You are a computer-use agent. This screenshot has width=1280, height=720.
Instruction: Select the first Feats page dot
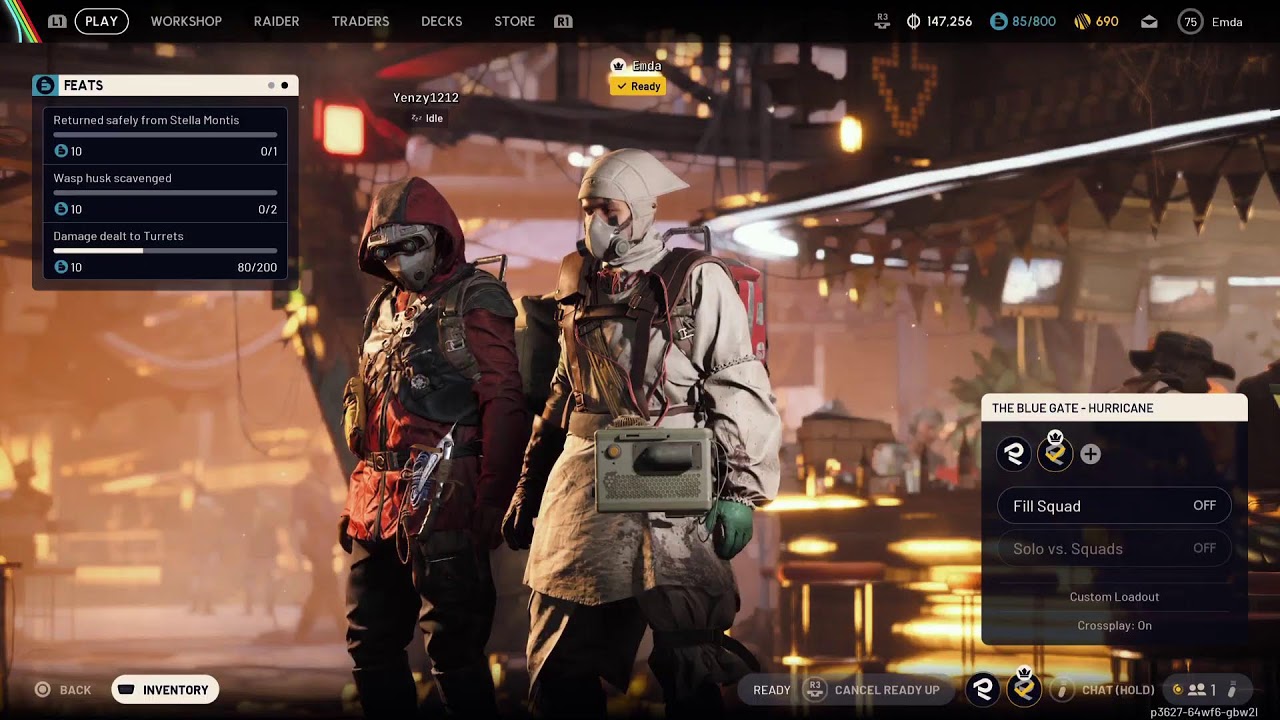(271, 85)
